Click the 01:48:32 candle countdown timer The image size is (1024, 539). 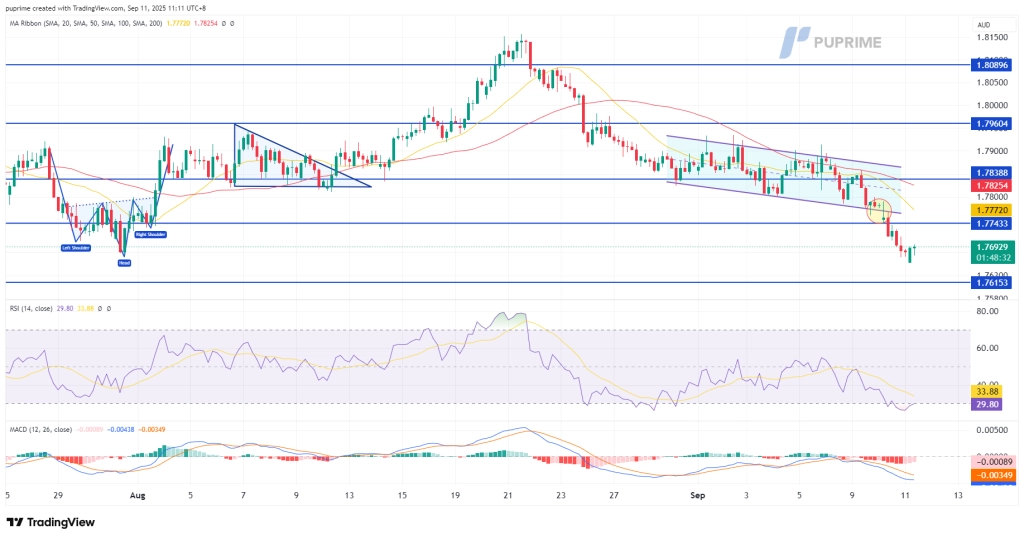tap(992, 258)
